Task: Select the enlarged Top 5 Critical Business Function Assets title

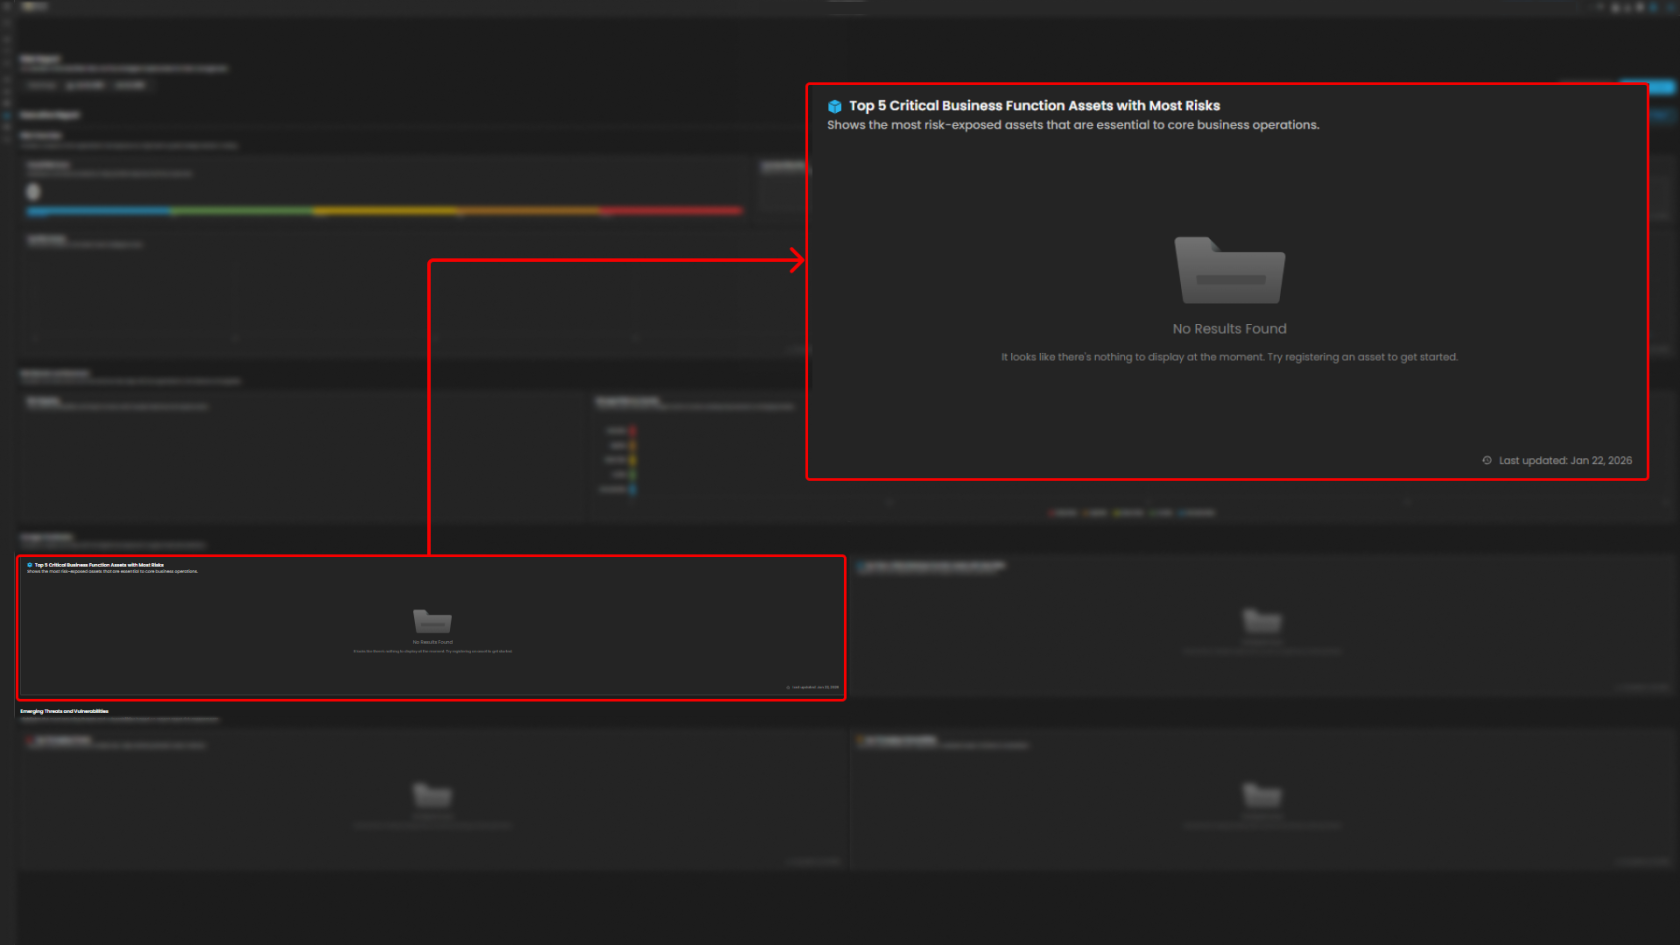Action: (x=1034, y=106)
